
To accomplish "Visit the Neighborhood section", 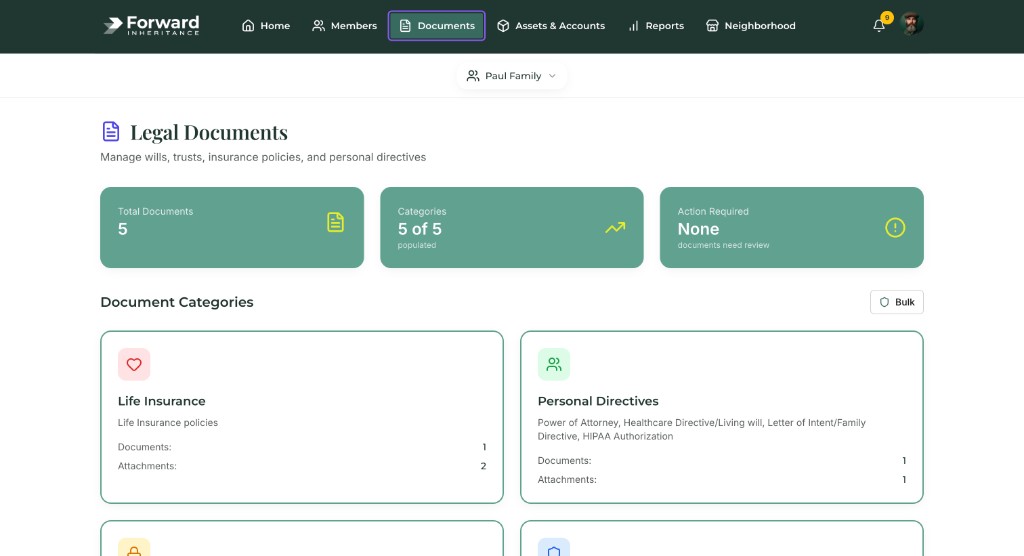I will [750, 26].
